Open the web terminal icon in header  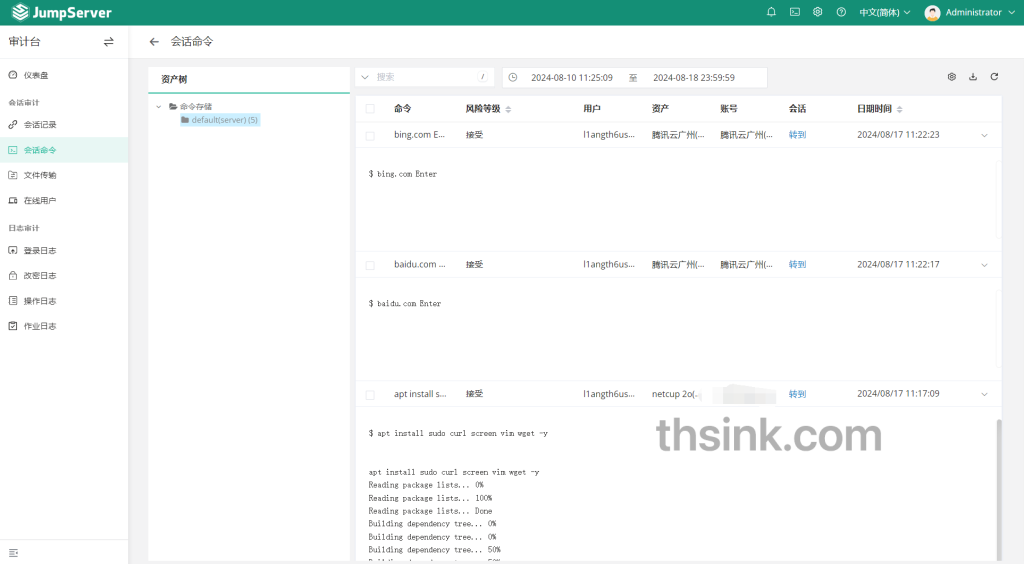coord(795,12)
